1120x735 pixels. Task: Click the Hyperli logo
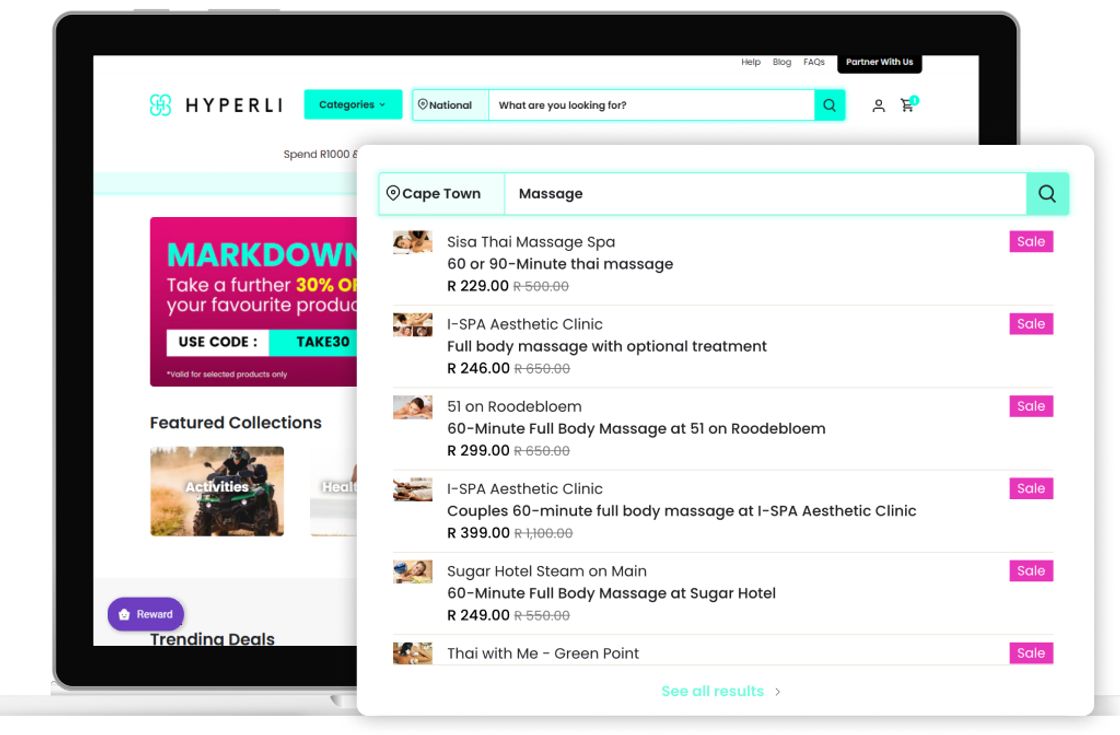coord(216,105)
